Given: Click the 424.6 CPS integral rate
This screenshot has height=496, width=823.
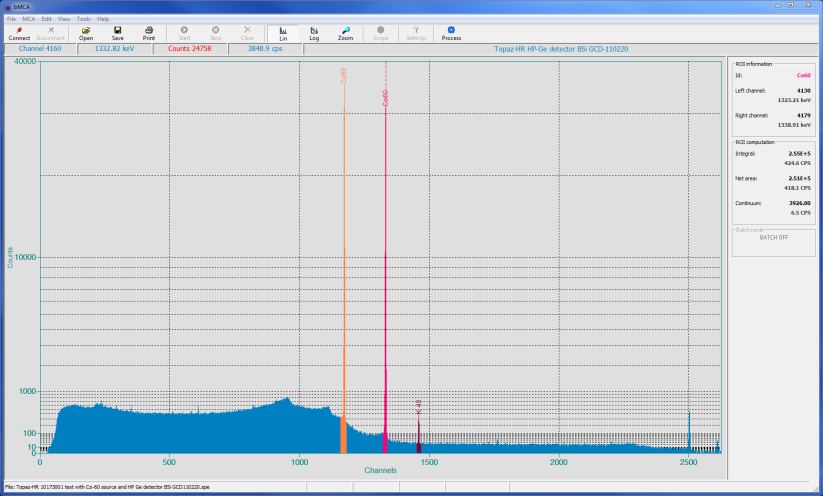Looking at the screenshot, I should coord(797,163).
